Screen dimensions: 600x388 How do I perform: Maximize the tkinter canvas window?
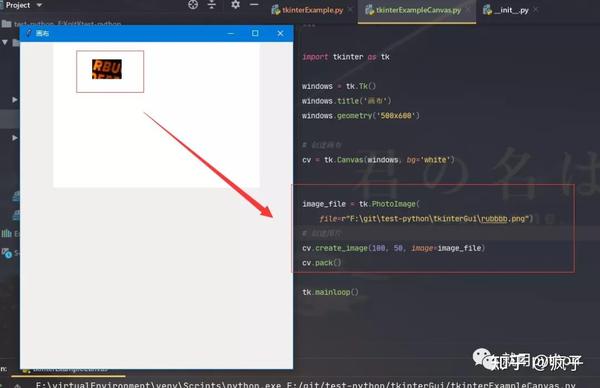point(255,33)
